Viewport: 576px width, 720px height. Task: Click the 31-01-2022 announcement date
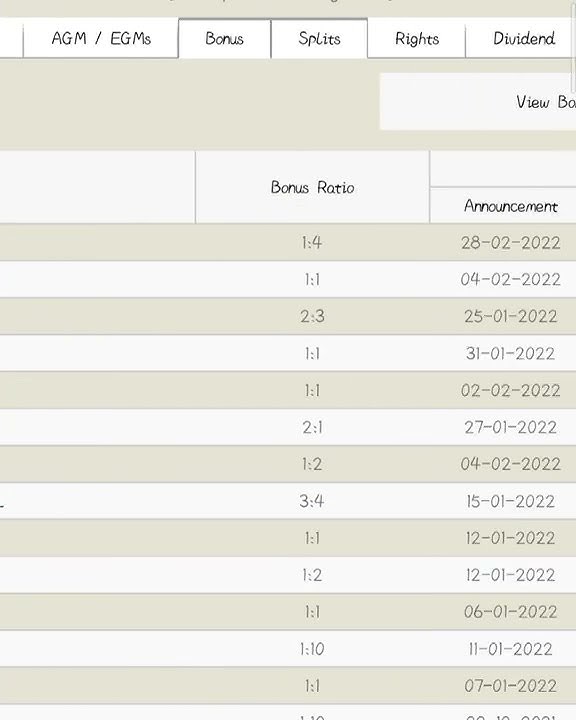pos(510,353)
